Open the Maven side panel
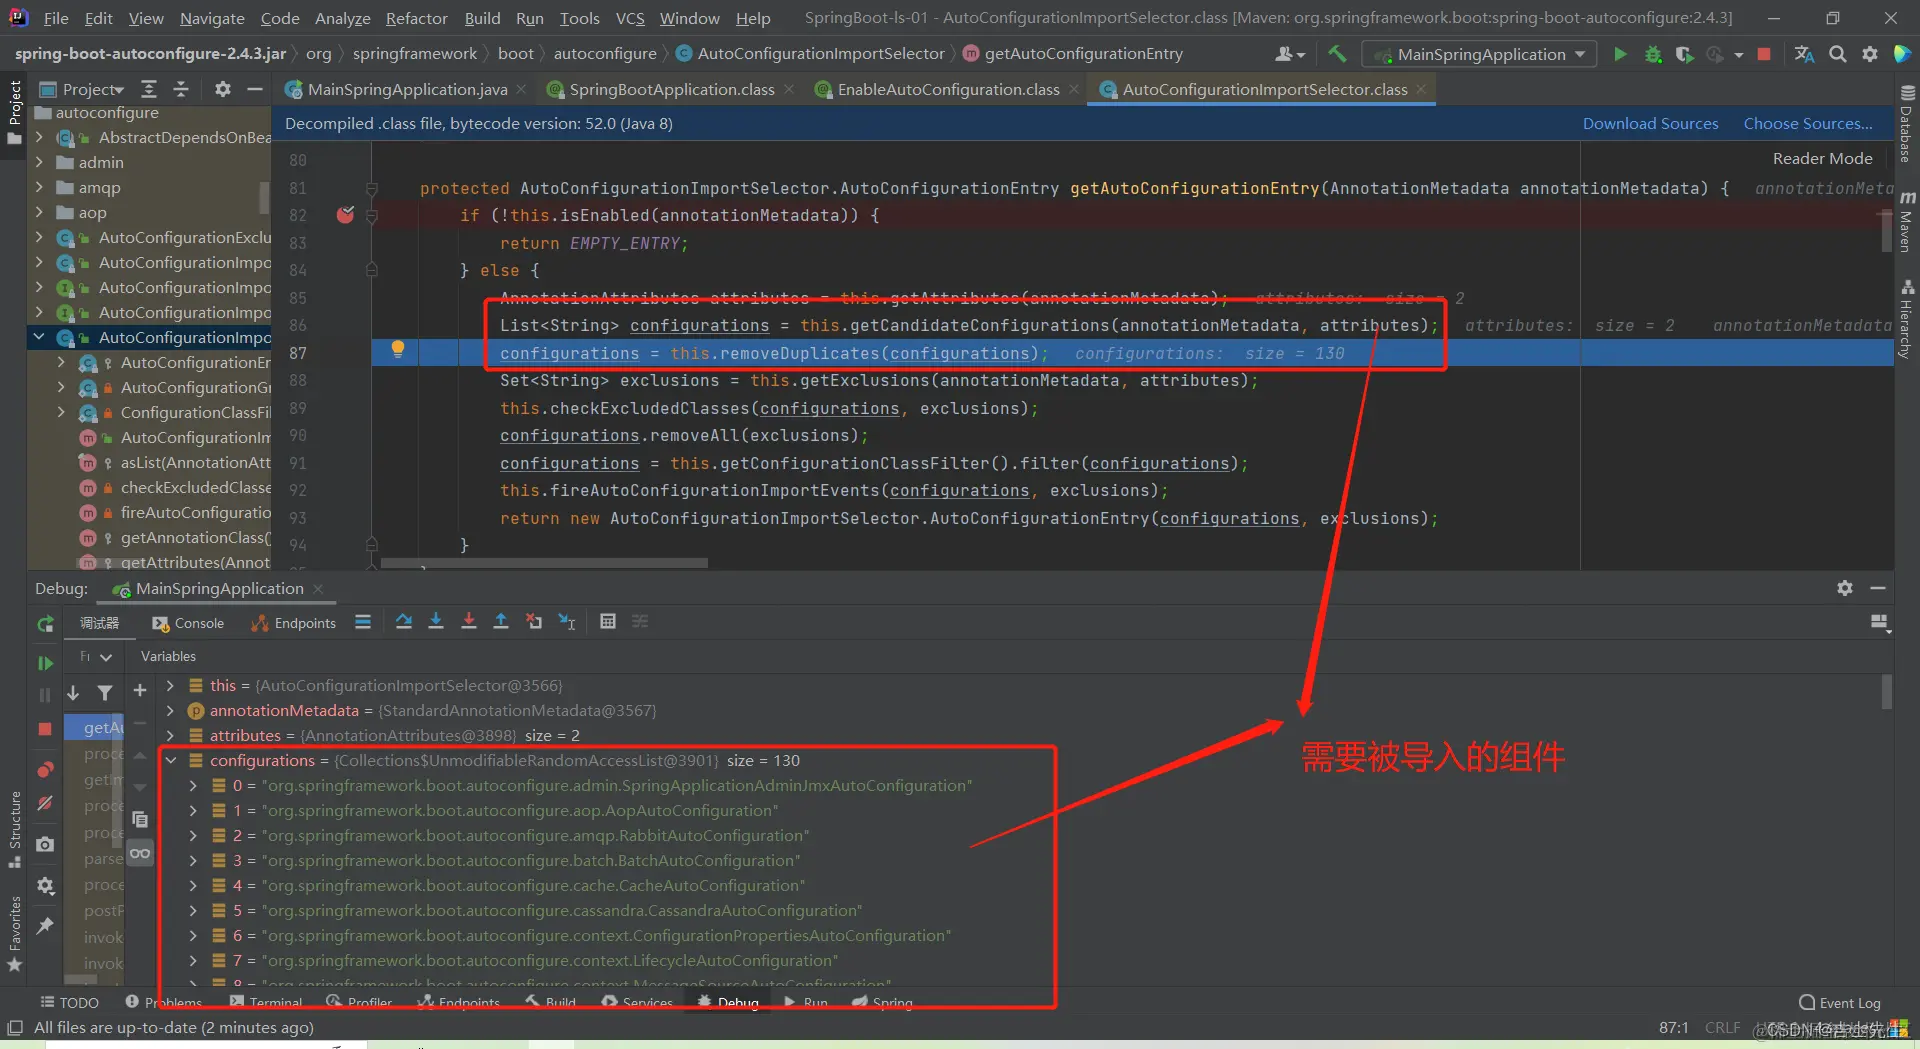The image size is (1920, 1049). (1907, 222)
